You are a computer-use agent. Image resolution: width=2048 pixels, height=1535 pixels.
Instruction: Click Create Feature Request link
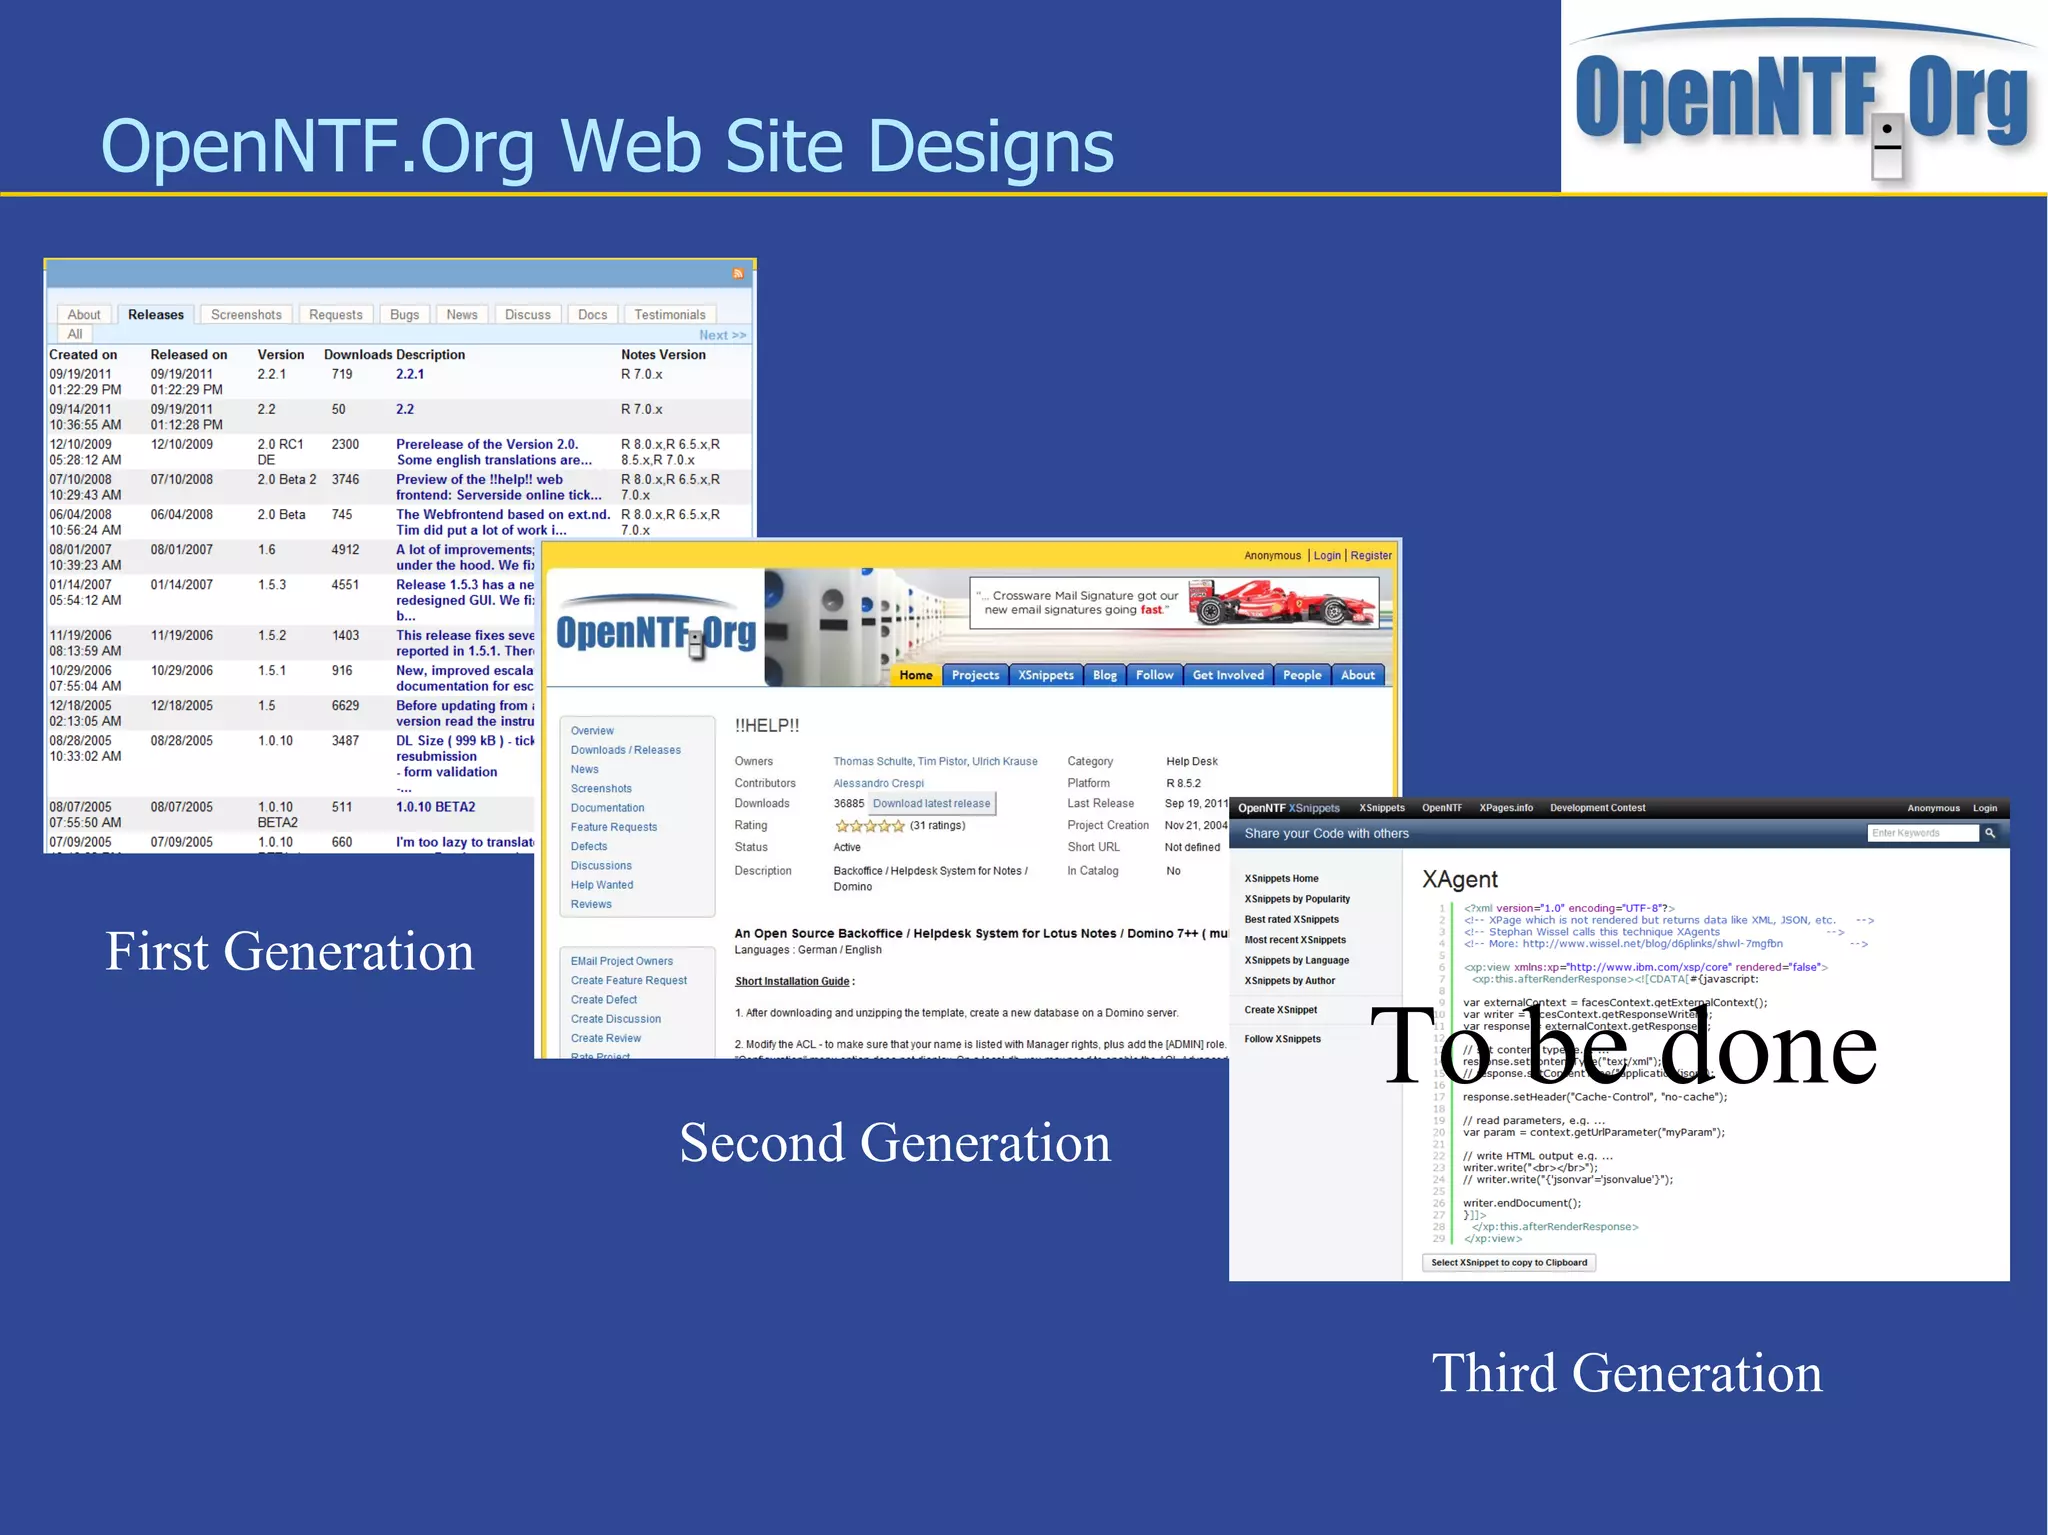coord(629,980)
